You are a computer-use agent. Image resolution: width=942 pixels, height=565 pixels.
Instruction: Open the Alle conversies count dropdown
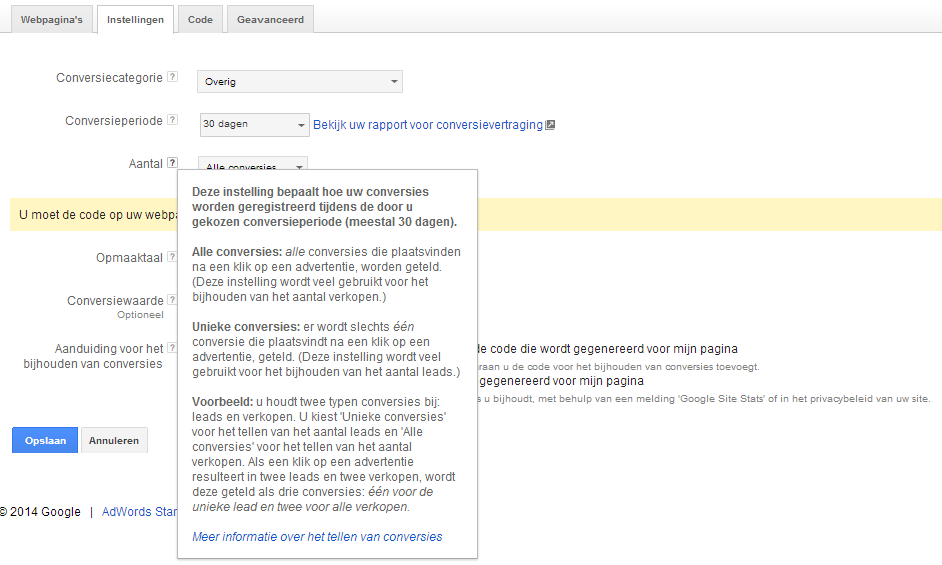click(254, 165)
